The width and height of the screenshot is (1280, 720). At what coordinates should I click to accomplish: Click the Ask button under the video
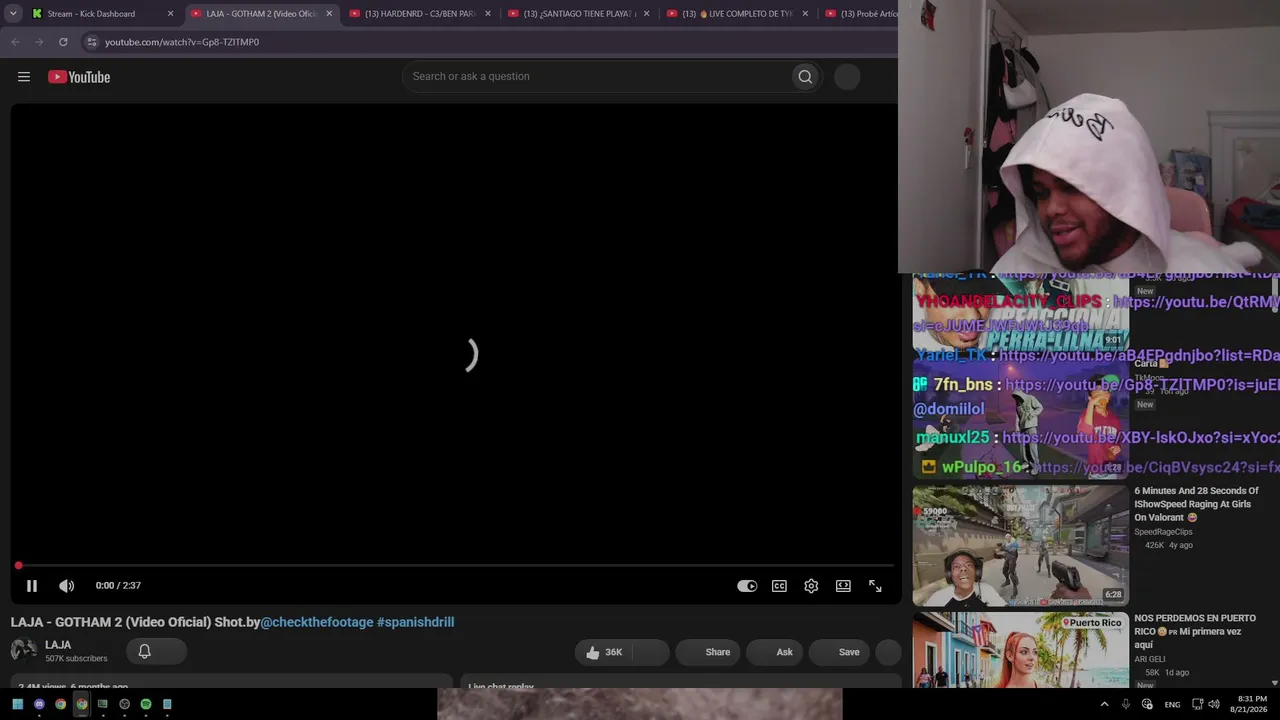coord(775,652)
